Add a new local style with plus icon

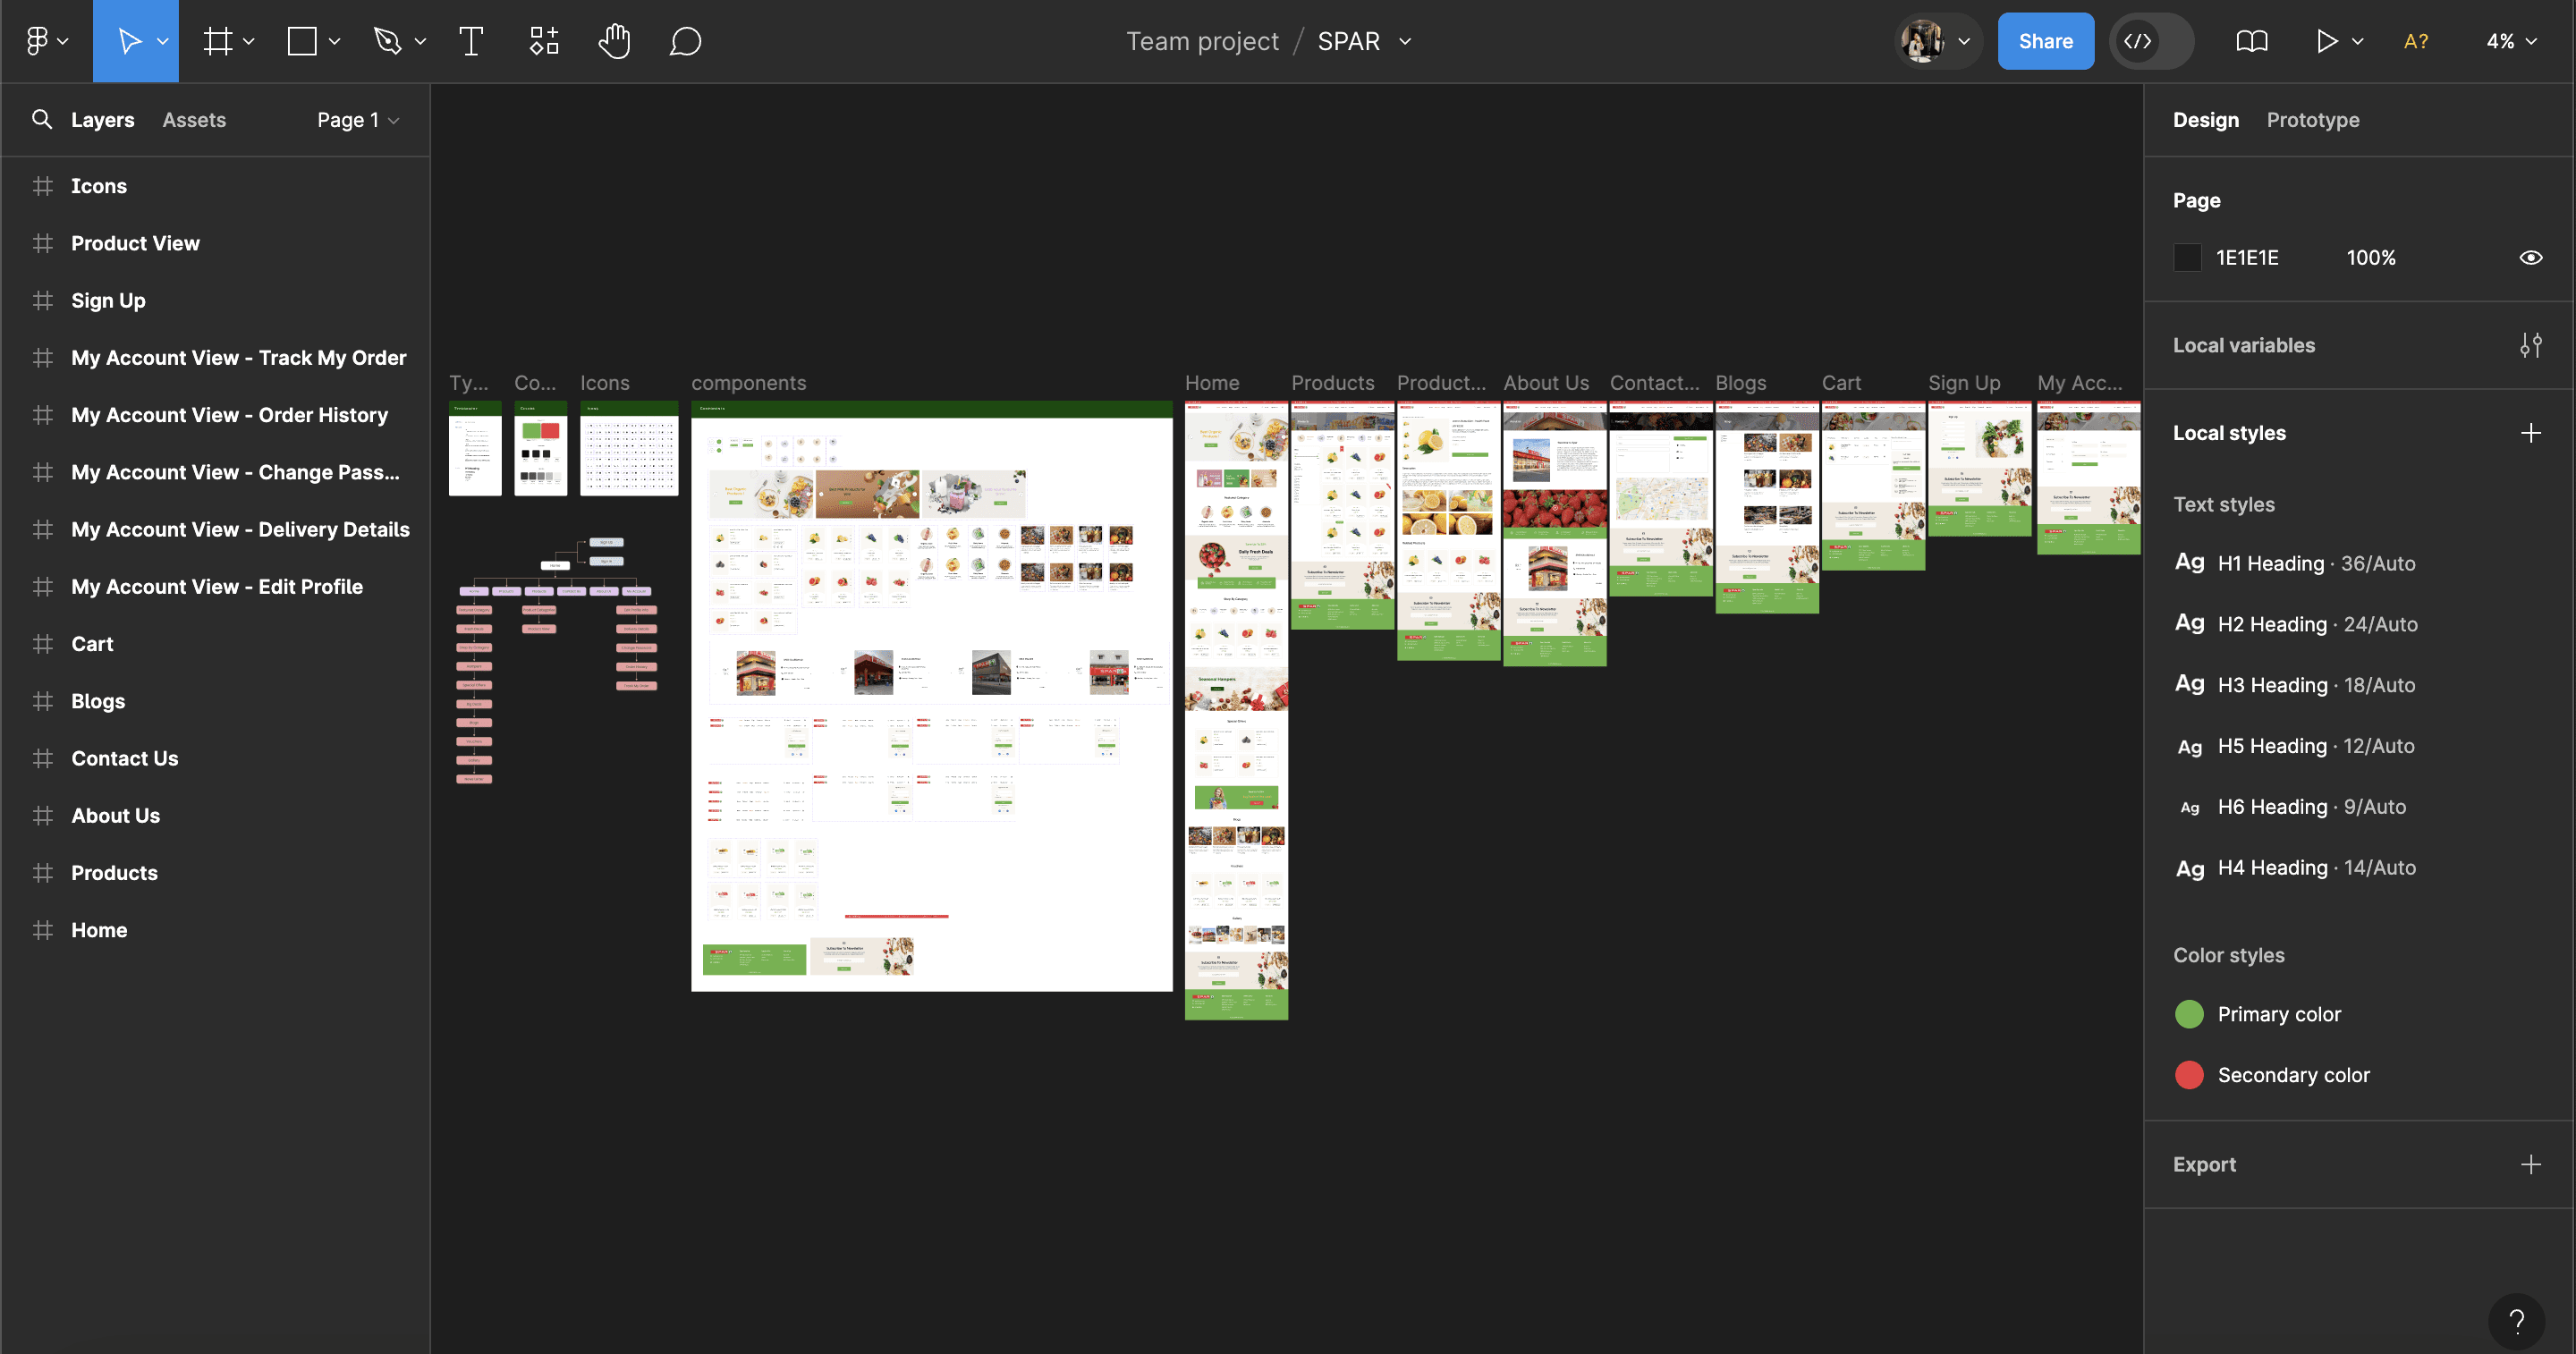pos(2532,432)
